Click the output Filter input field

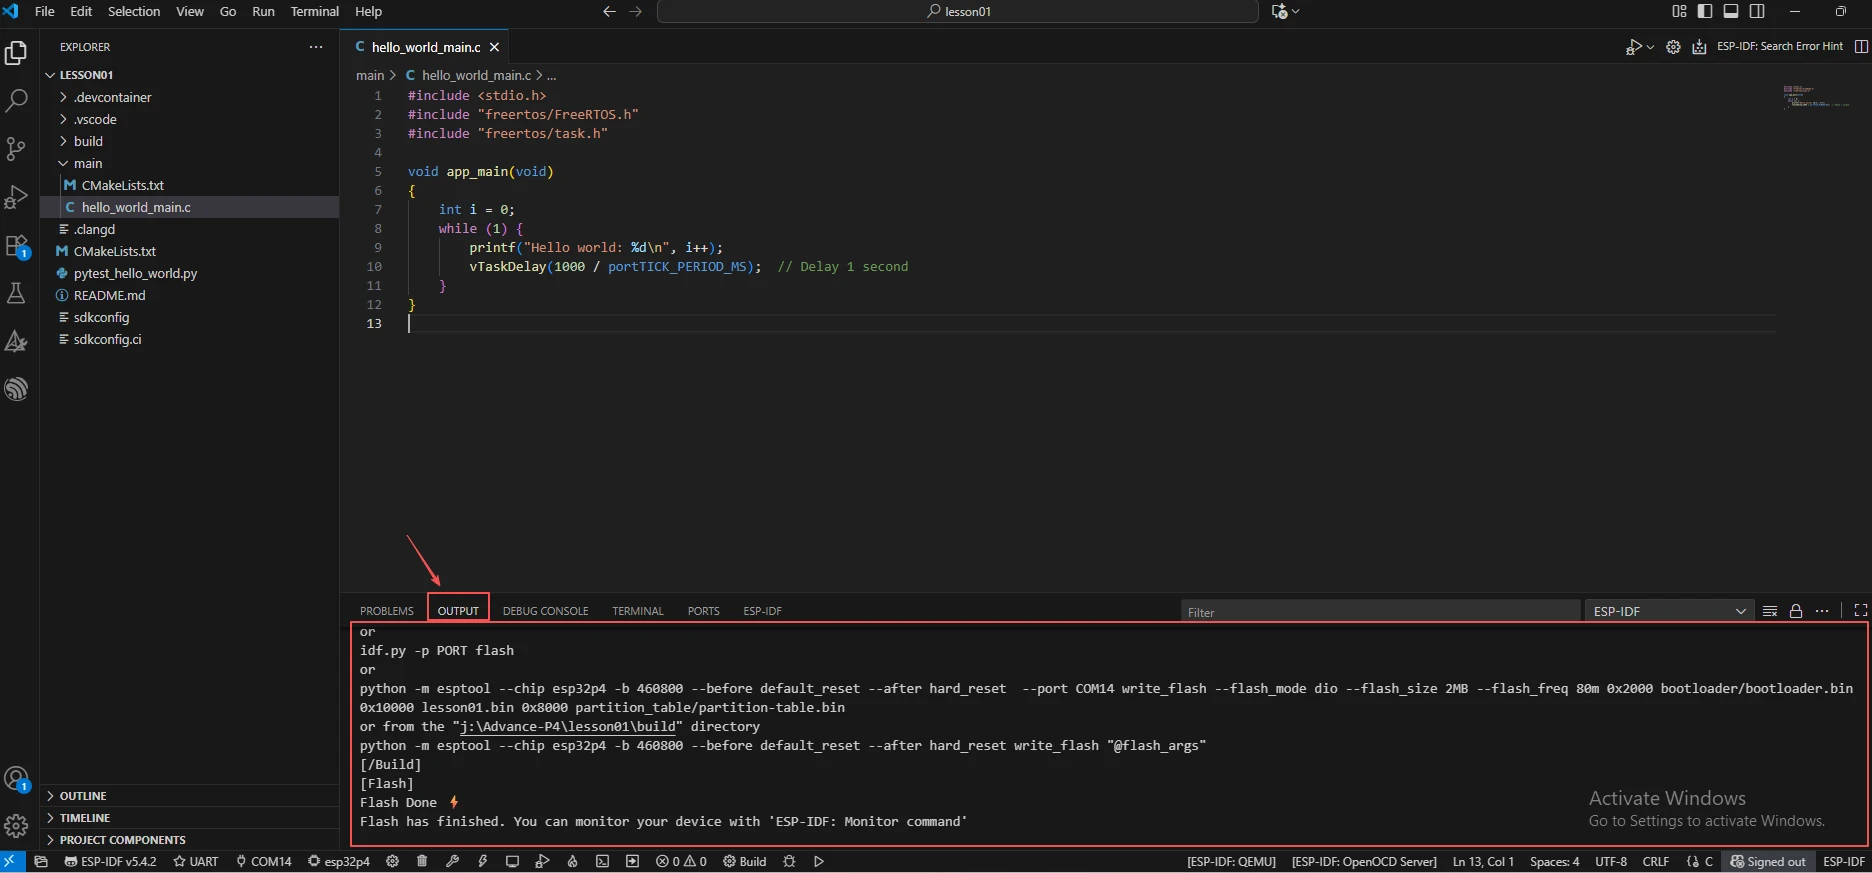tap(1380, 612)
